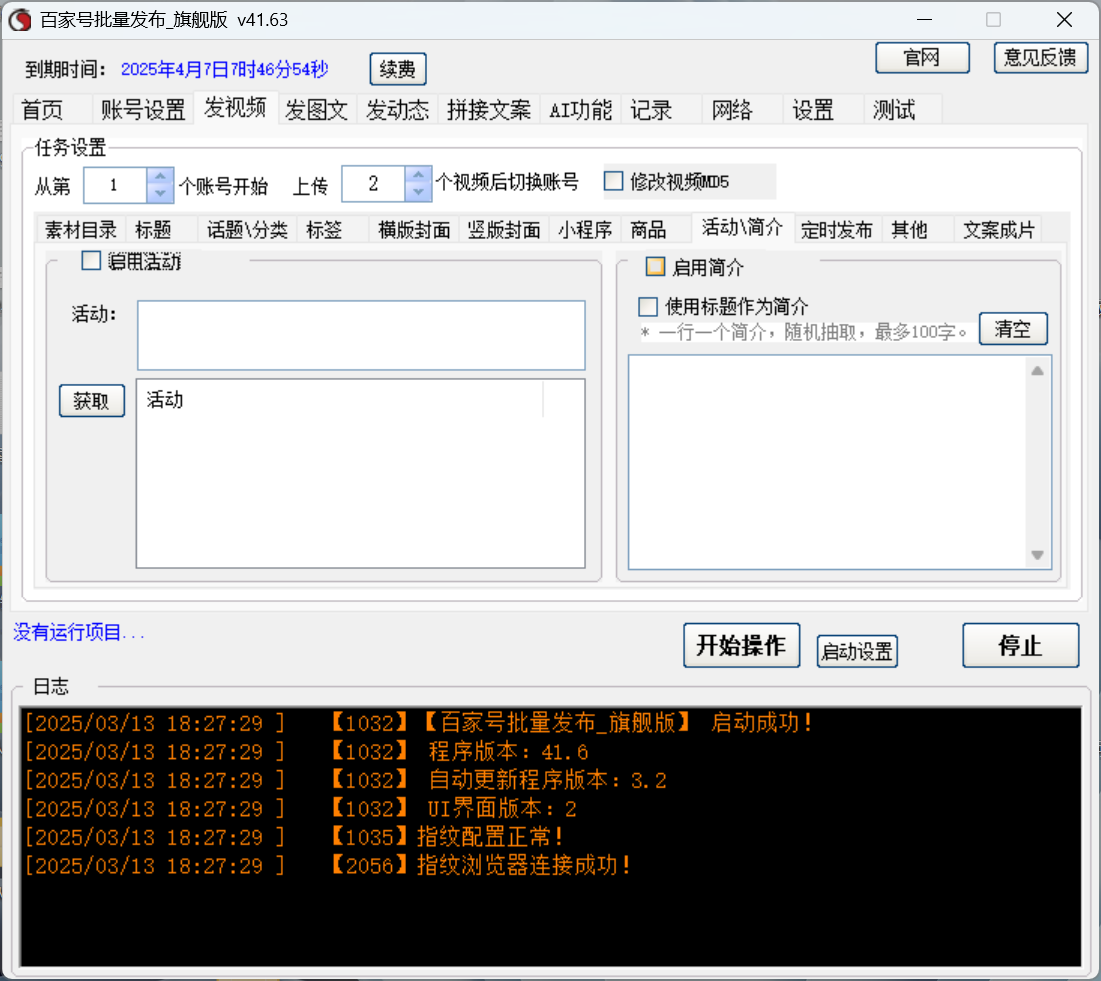Open the 发动态 tab
The height and width of the screenshot is (981, 1101).
coord(397,110)
